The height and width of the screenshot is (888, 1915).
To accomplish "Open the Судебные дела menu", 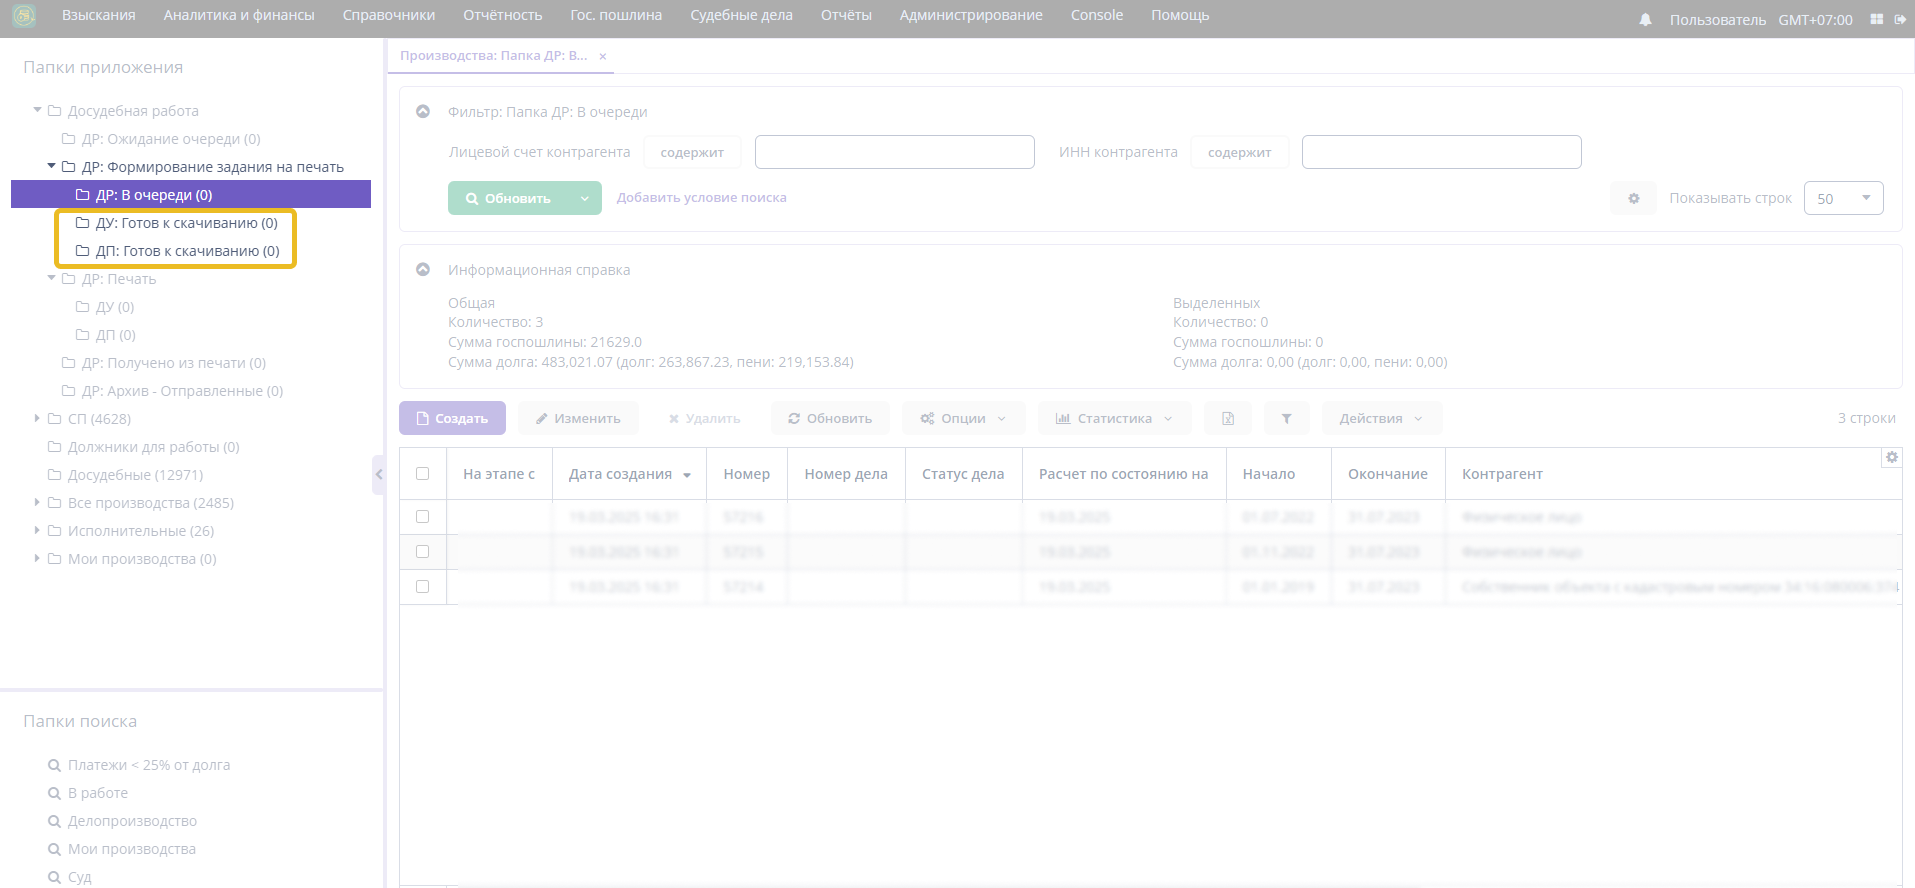I will pyautogui.click(x=740, y=15).
